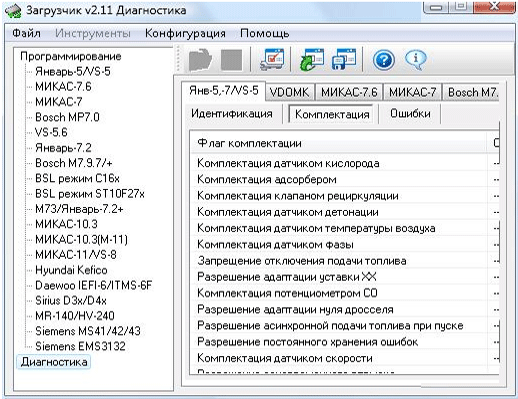
Task: Open the Комплектация sub-tab
Action: tap(332, 114)
